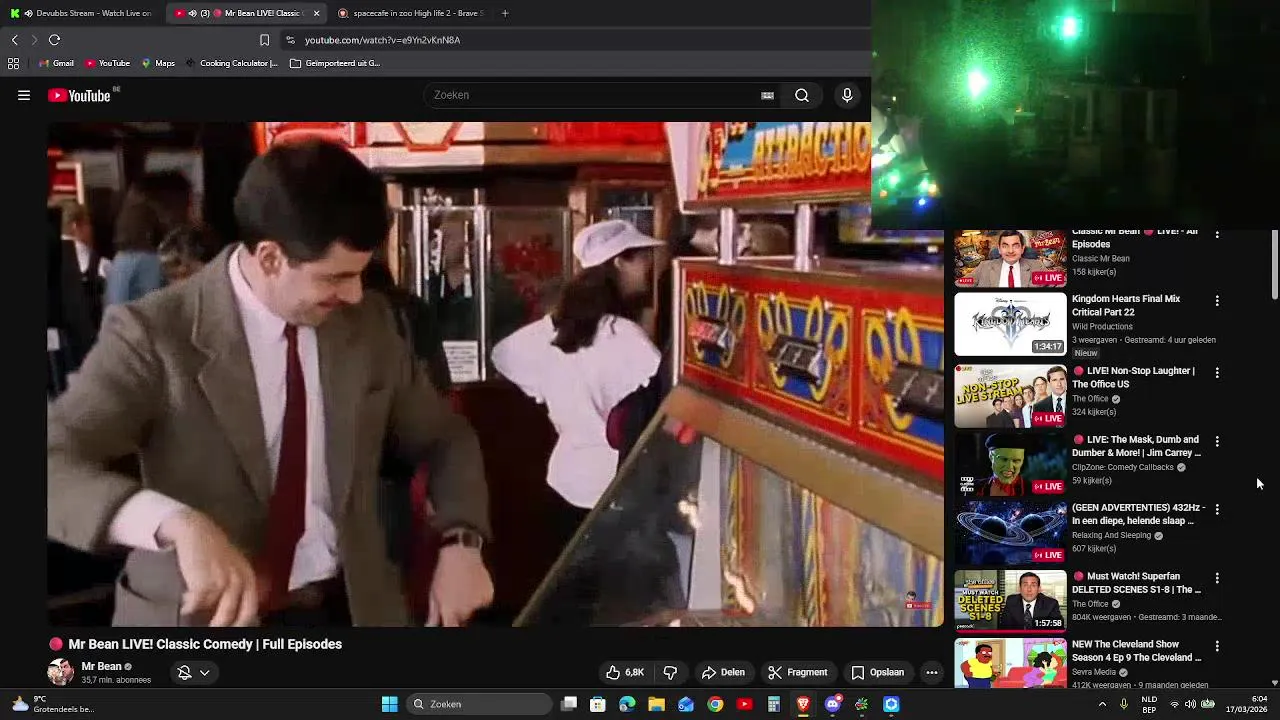Go back in browser
This screenshot has height=720, width=1280.
tap(14, 40)
